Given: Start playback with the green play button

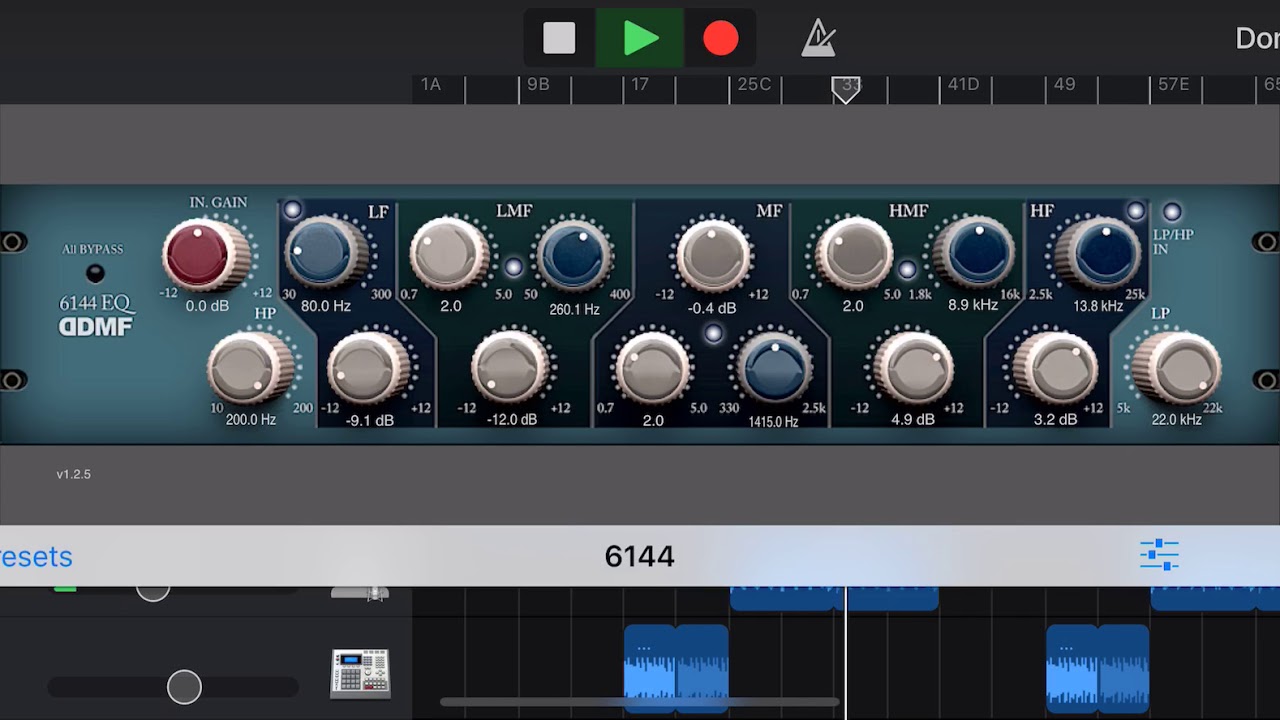Looking at the screenshot, I should pyautogui.click(x=640, y=39).
